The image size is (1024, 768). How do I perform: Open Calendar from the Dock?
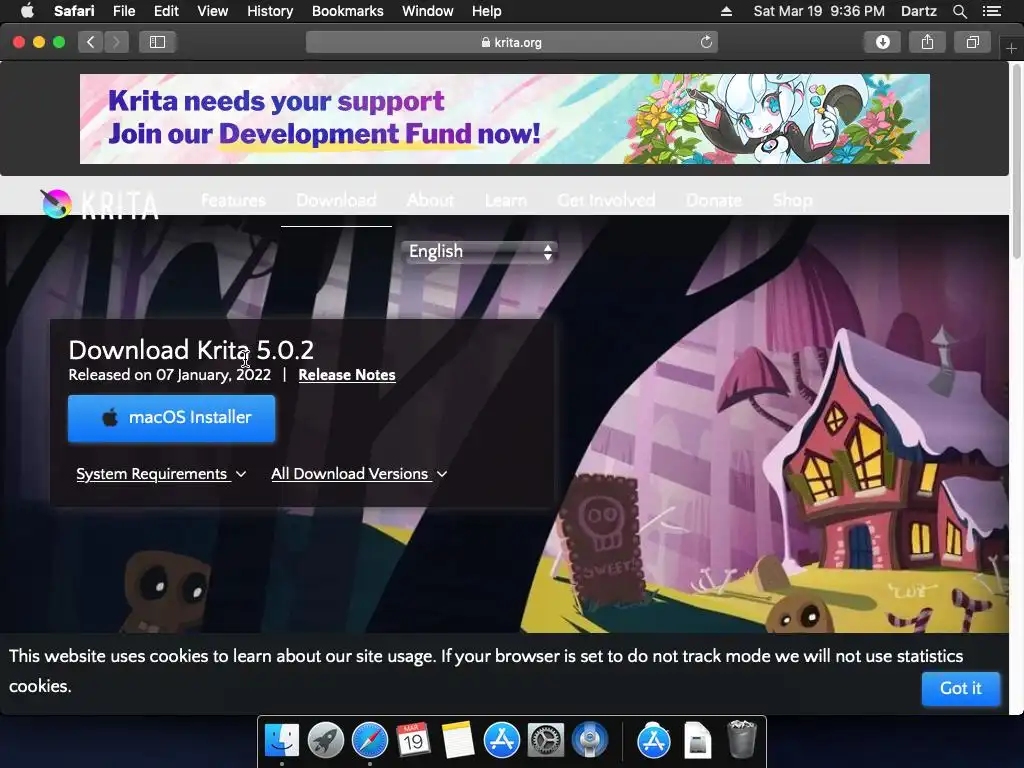click(413, 741)
